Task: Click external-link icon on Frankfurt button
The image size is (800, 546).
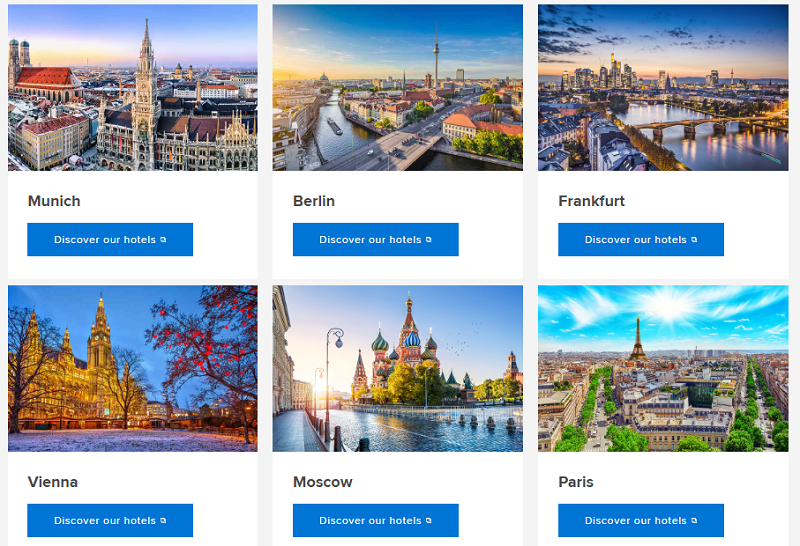Action: pos(694,239)
